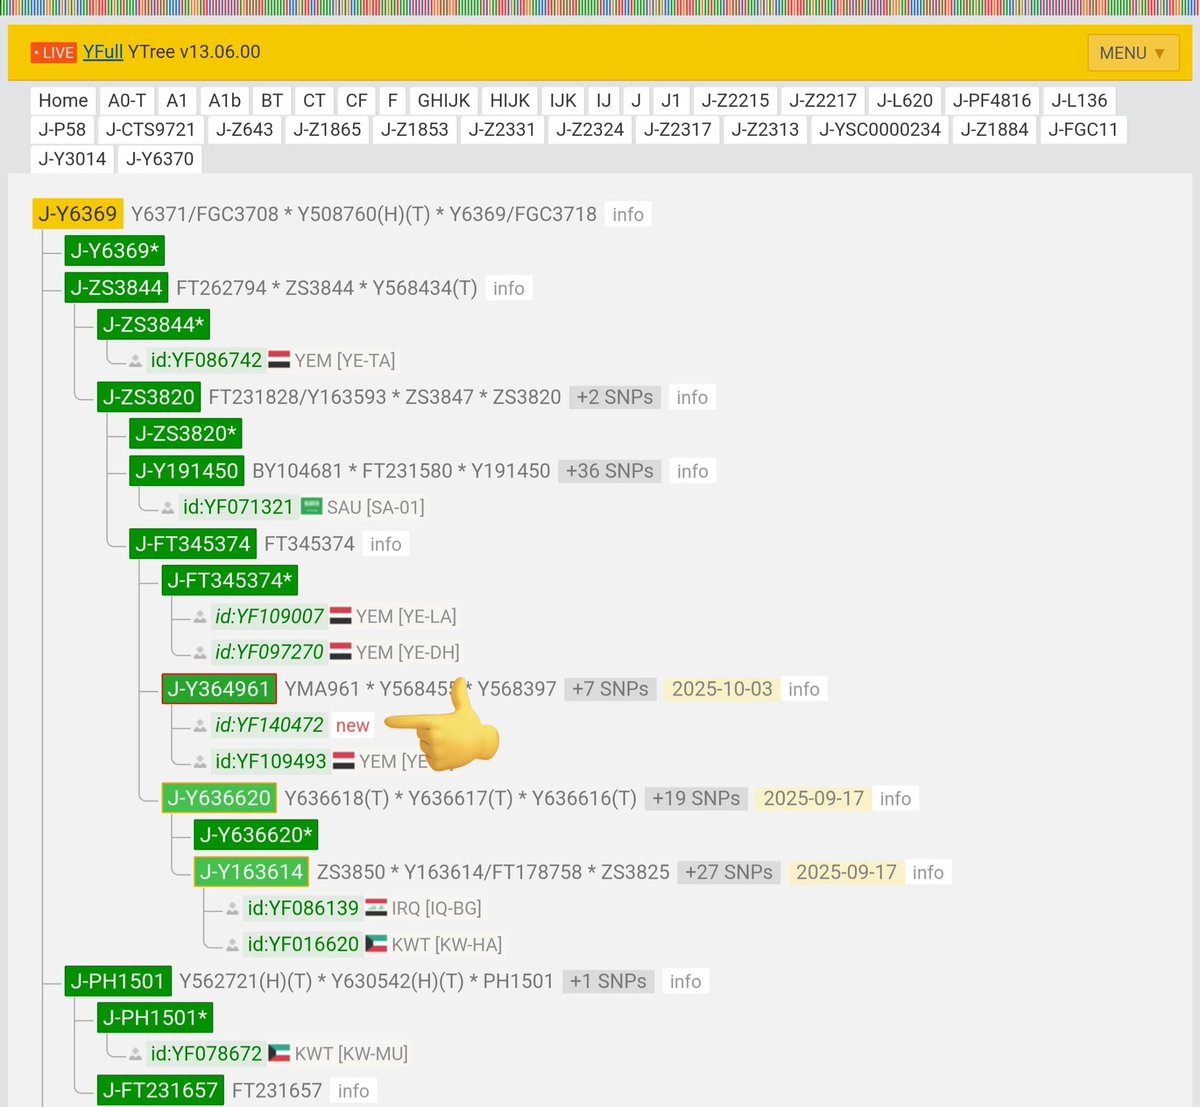This screenshot has width=1200, height=1107.
Task: Open the J-FGC11 breadcrumb
Action: point(1083,129)
